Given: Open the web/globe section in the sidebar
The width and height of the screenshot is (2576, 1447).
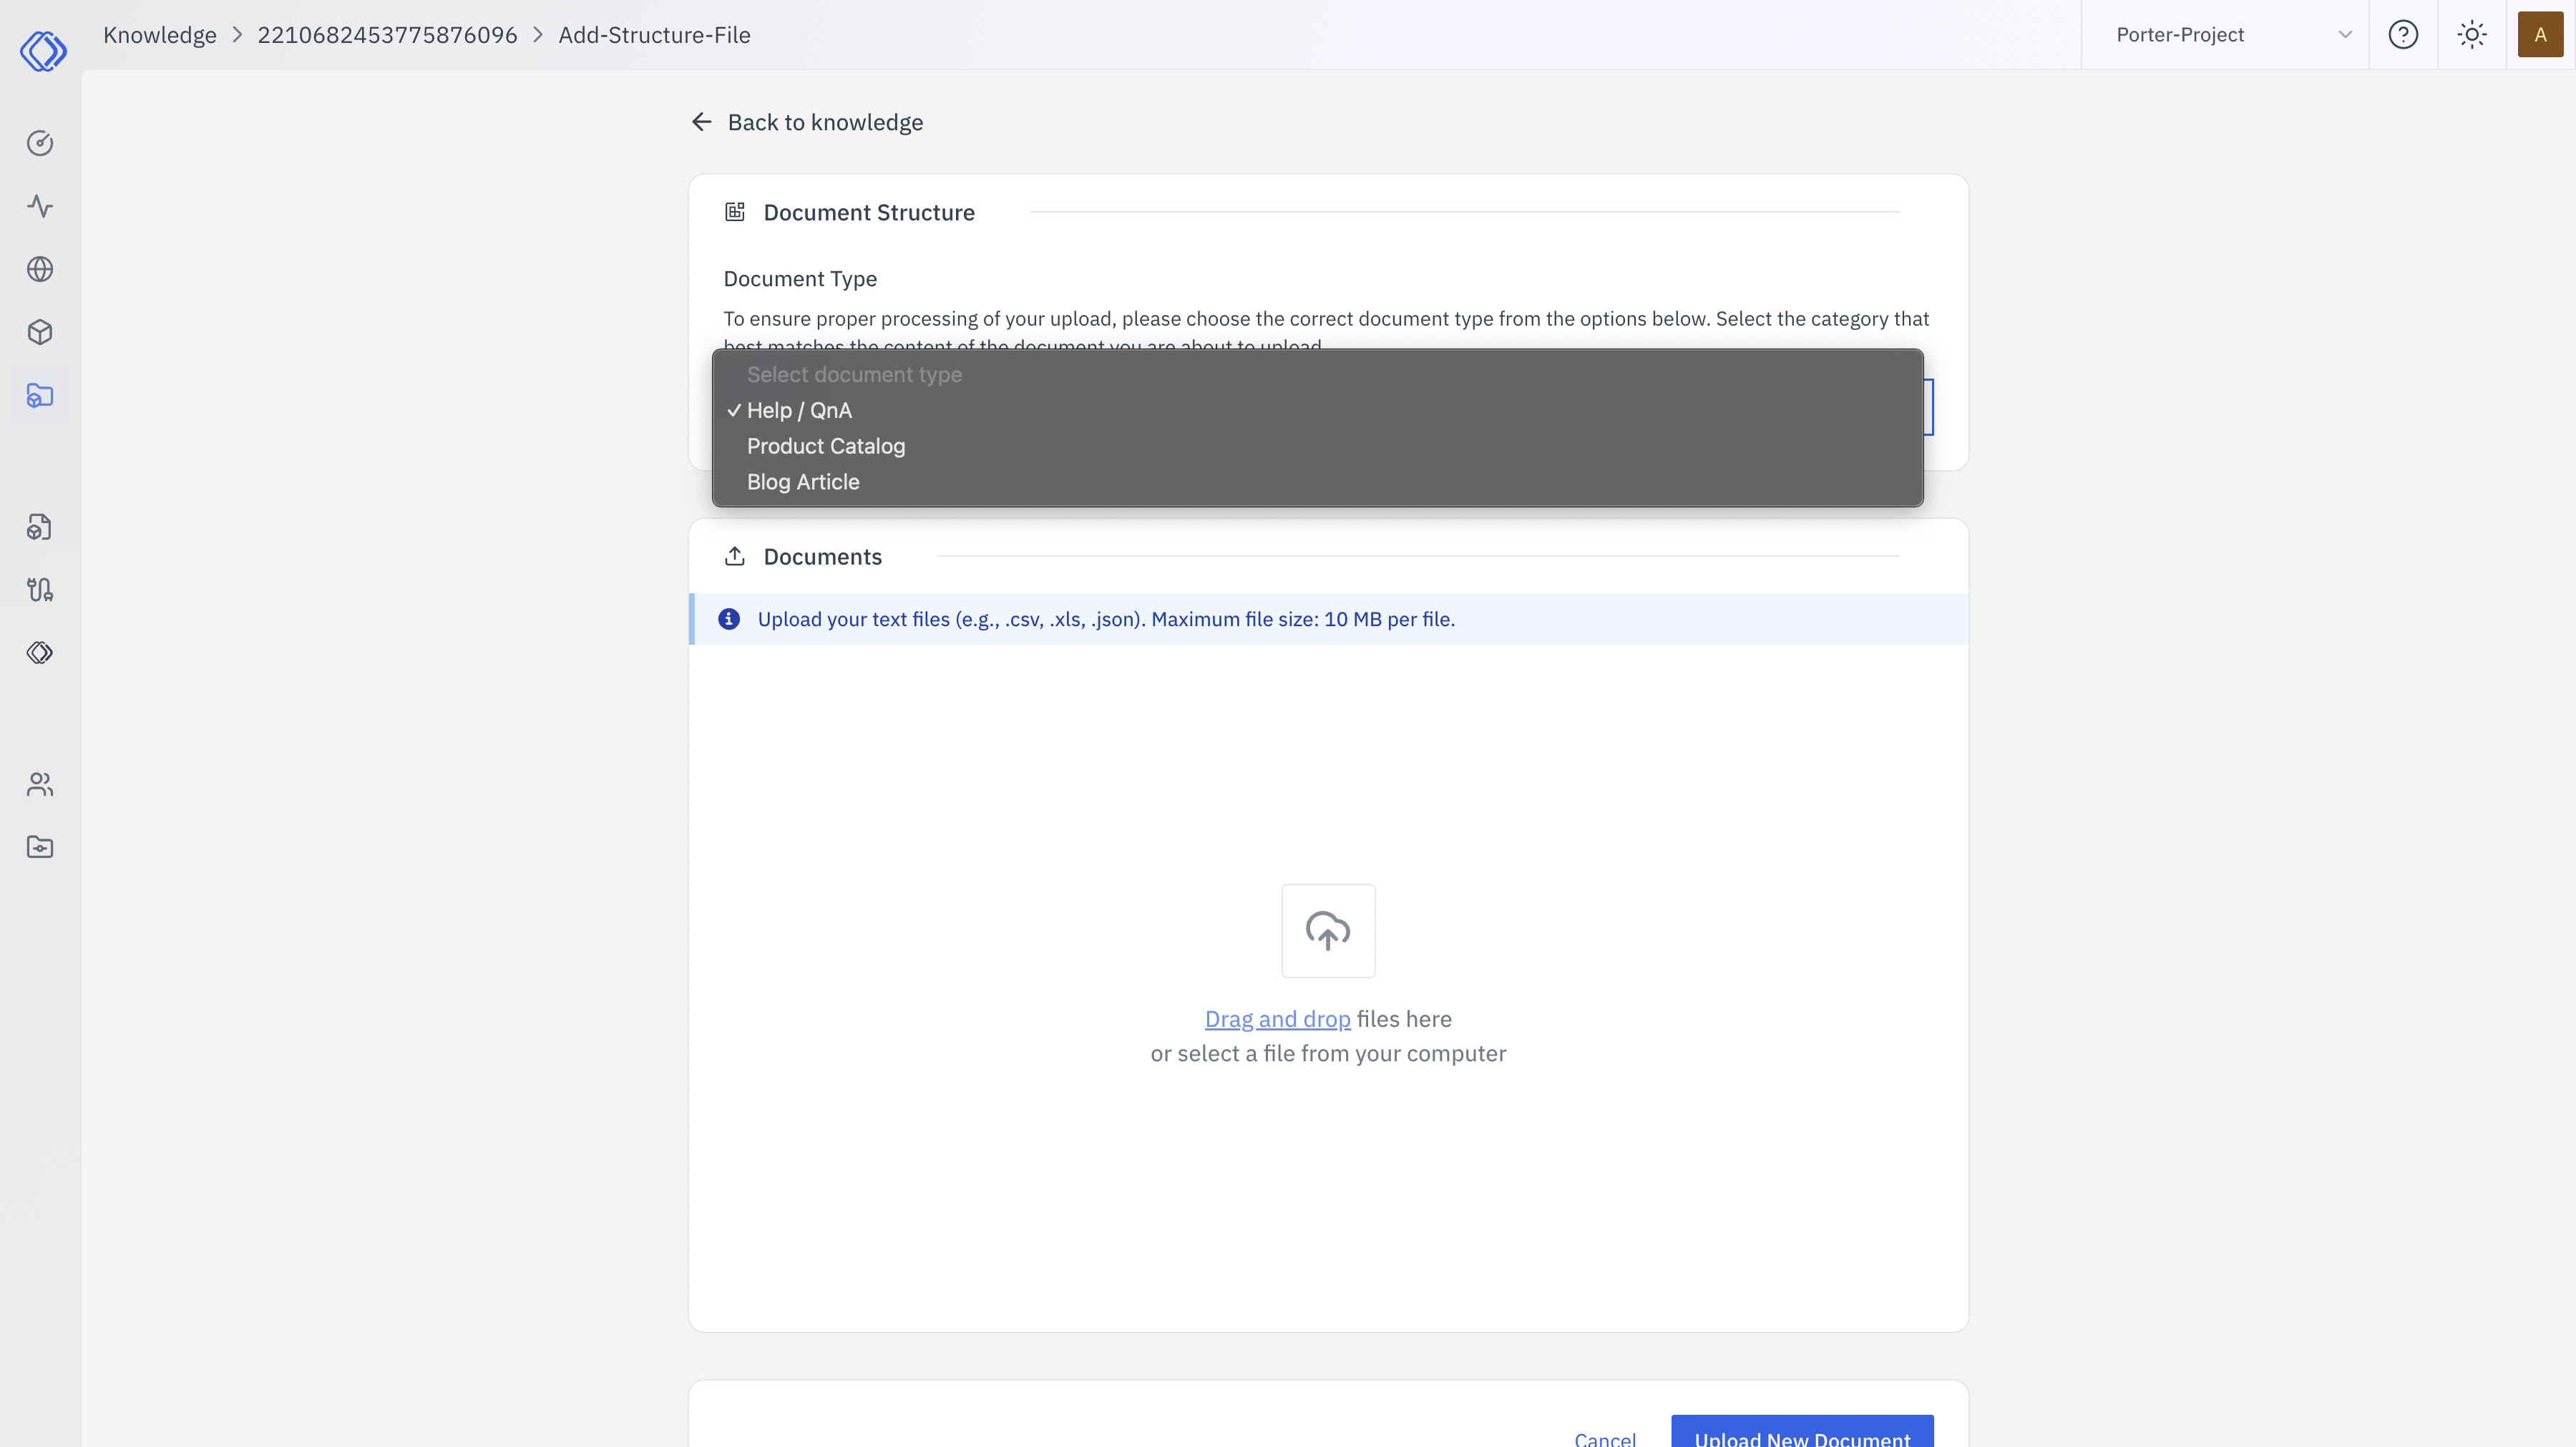Looking at the screenshot, I should [40, 269].
